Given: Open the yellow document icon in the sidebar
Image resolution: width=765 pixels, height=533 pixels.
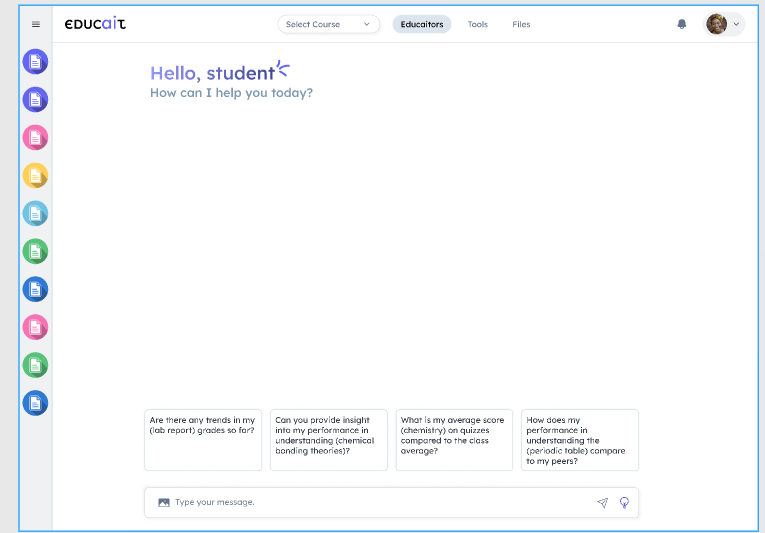Looking at the screenshot, I should pos(35,175).
